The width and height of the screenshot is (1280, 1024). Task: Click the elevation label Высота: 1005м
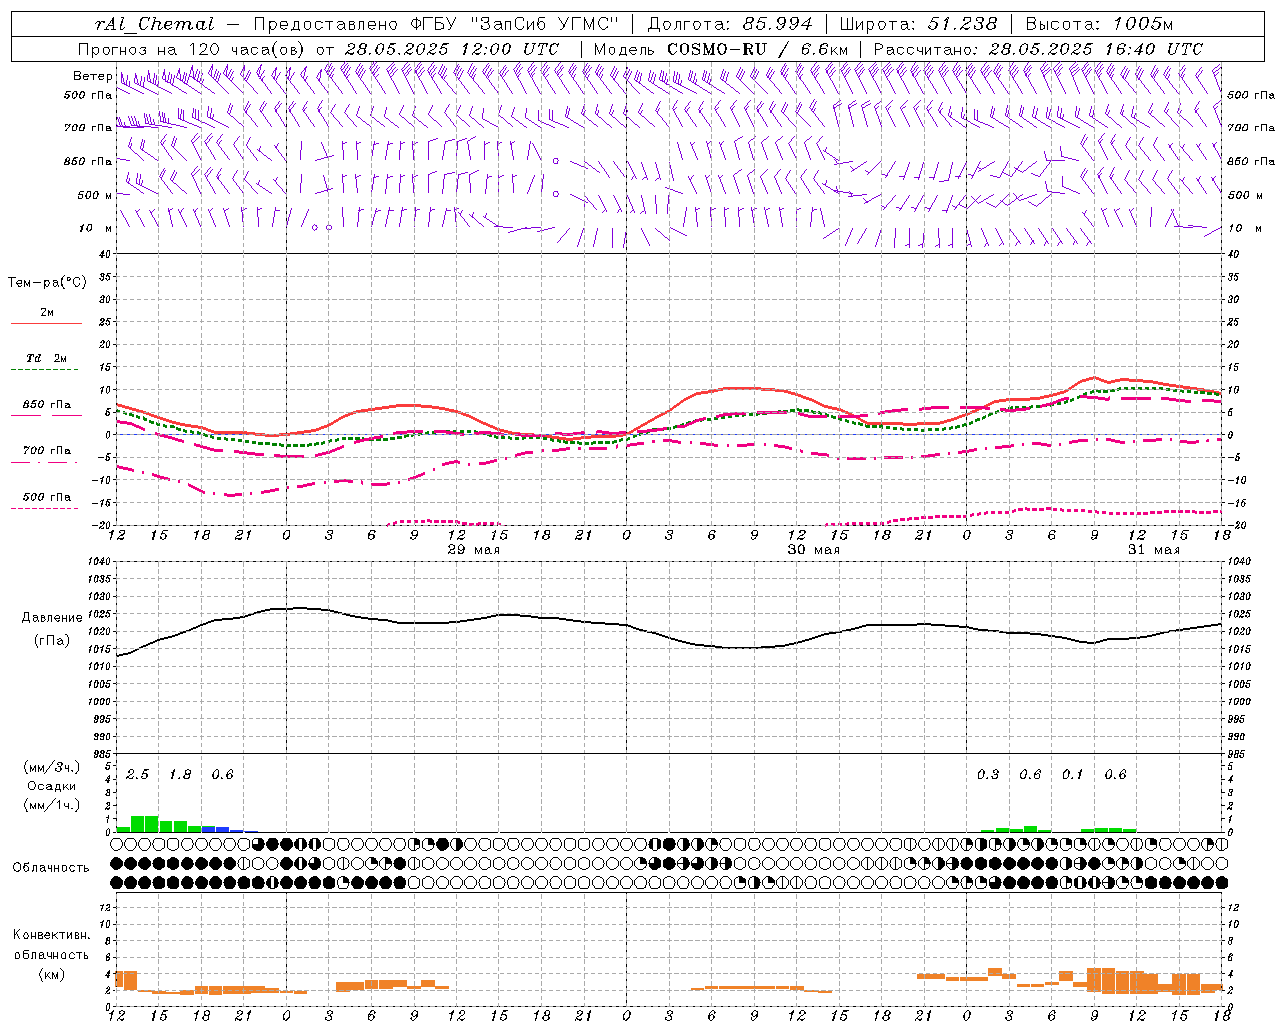(1099, 24)
